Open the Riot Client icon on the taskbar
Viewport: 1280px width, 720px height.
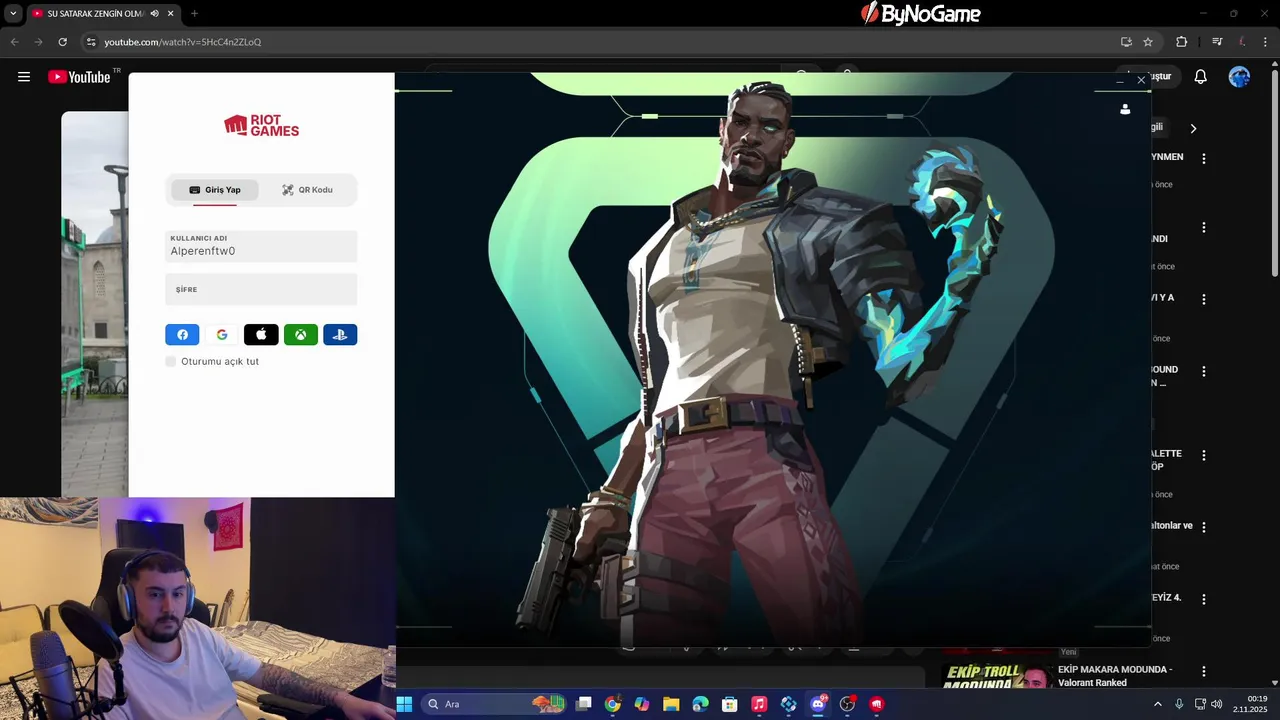(x=877, y=704)
